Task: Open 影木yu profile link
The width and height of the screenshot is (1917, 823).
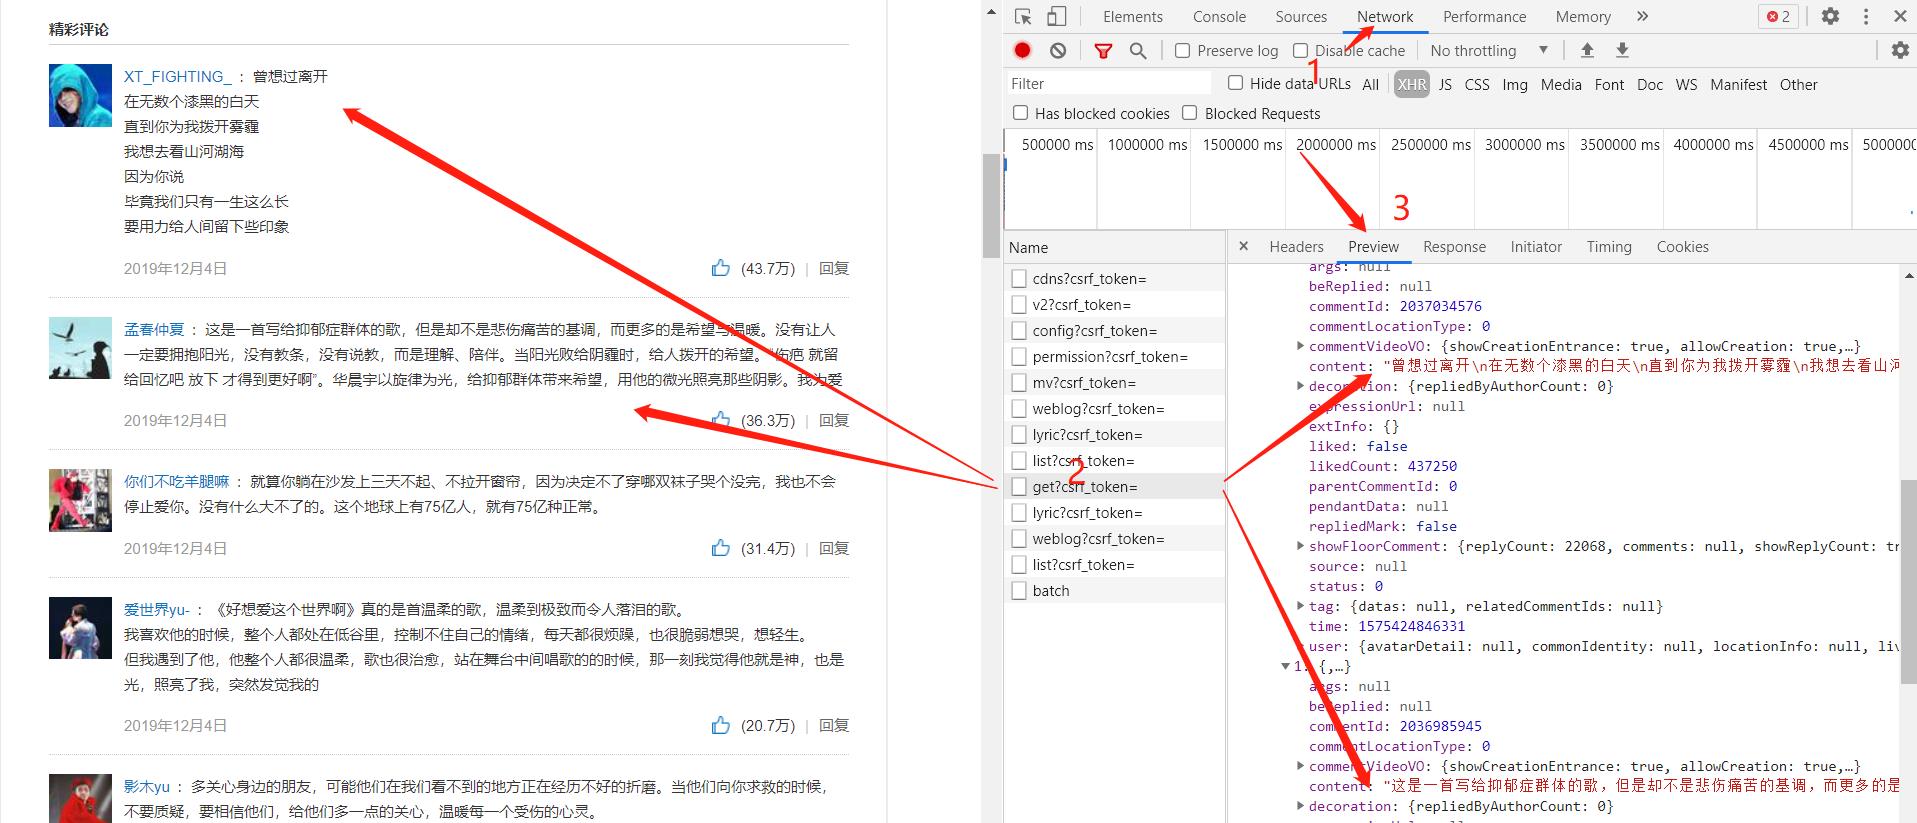Action: pos(147,786)
